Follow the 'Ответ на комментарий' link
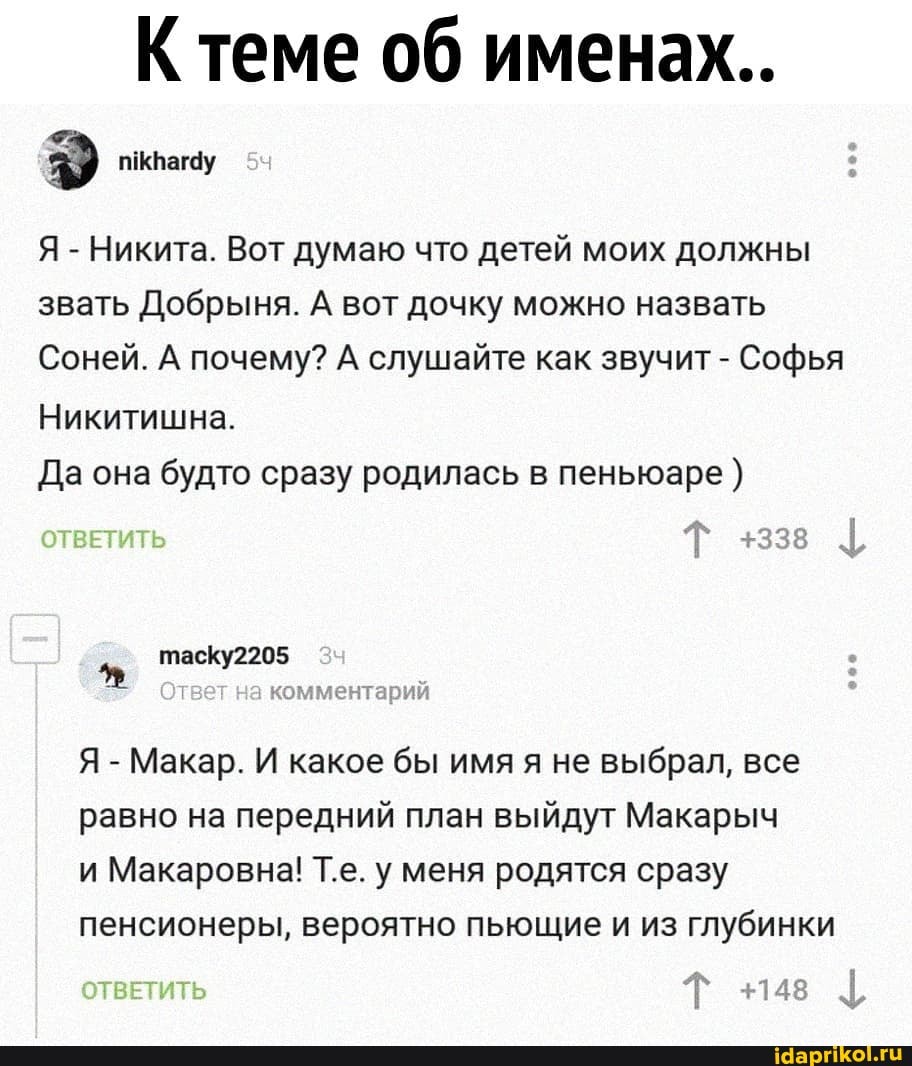 point(294,689)
